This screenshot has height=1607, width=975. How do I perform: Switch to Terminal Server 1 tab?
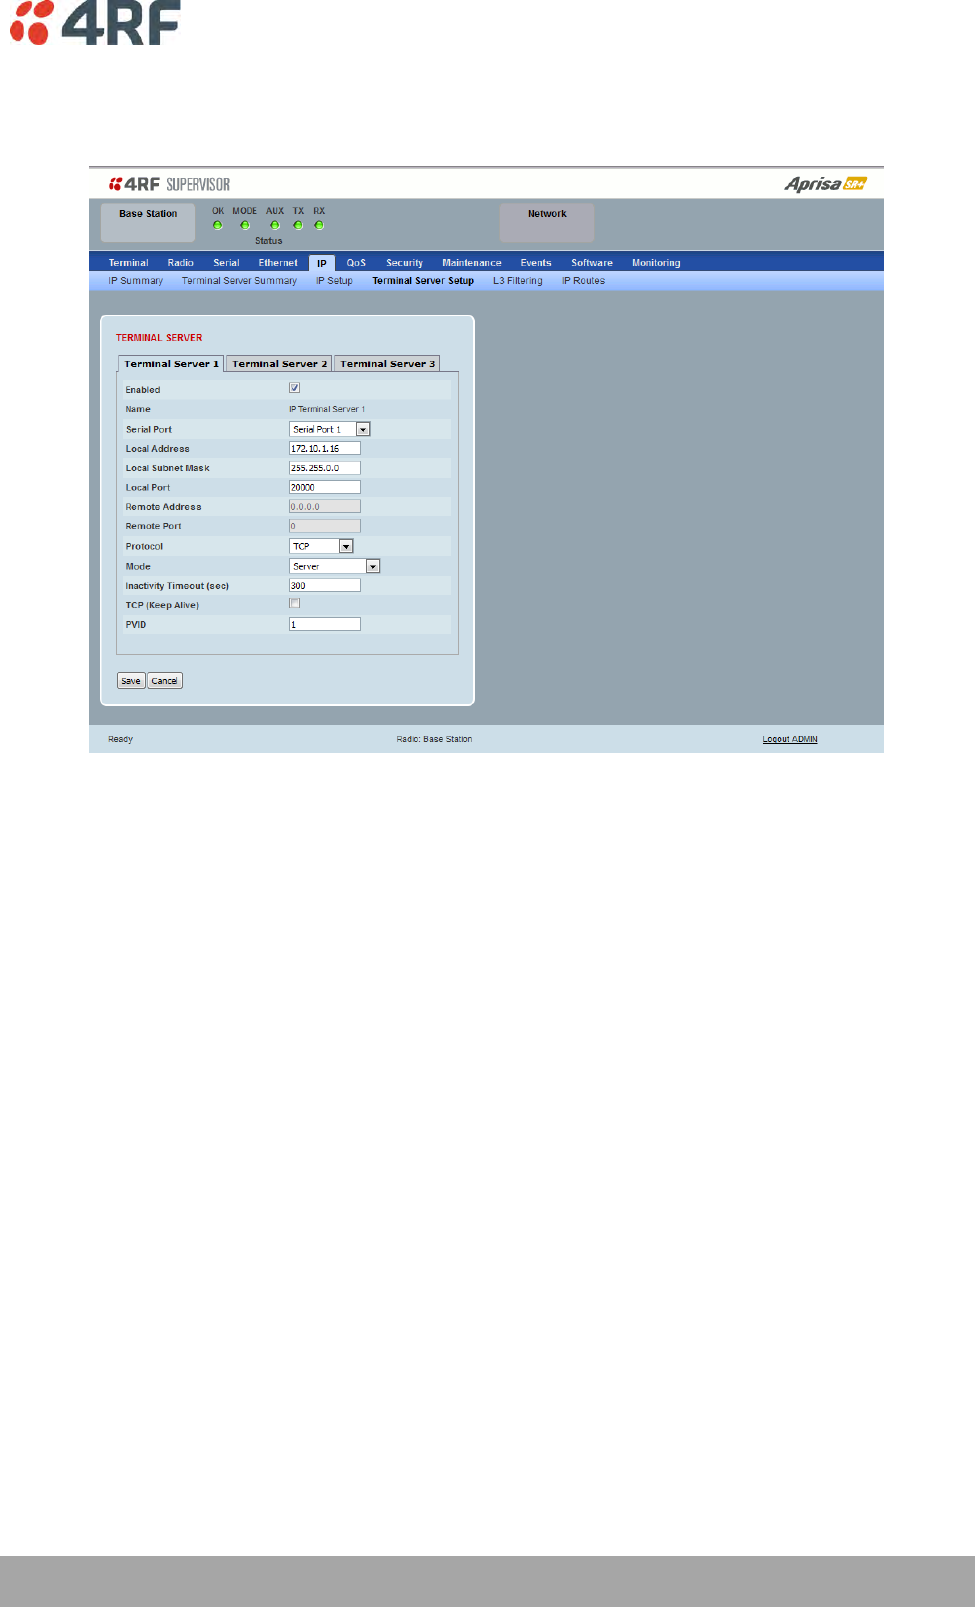[x=171, y=364]
